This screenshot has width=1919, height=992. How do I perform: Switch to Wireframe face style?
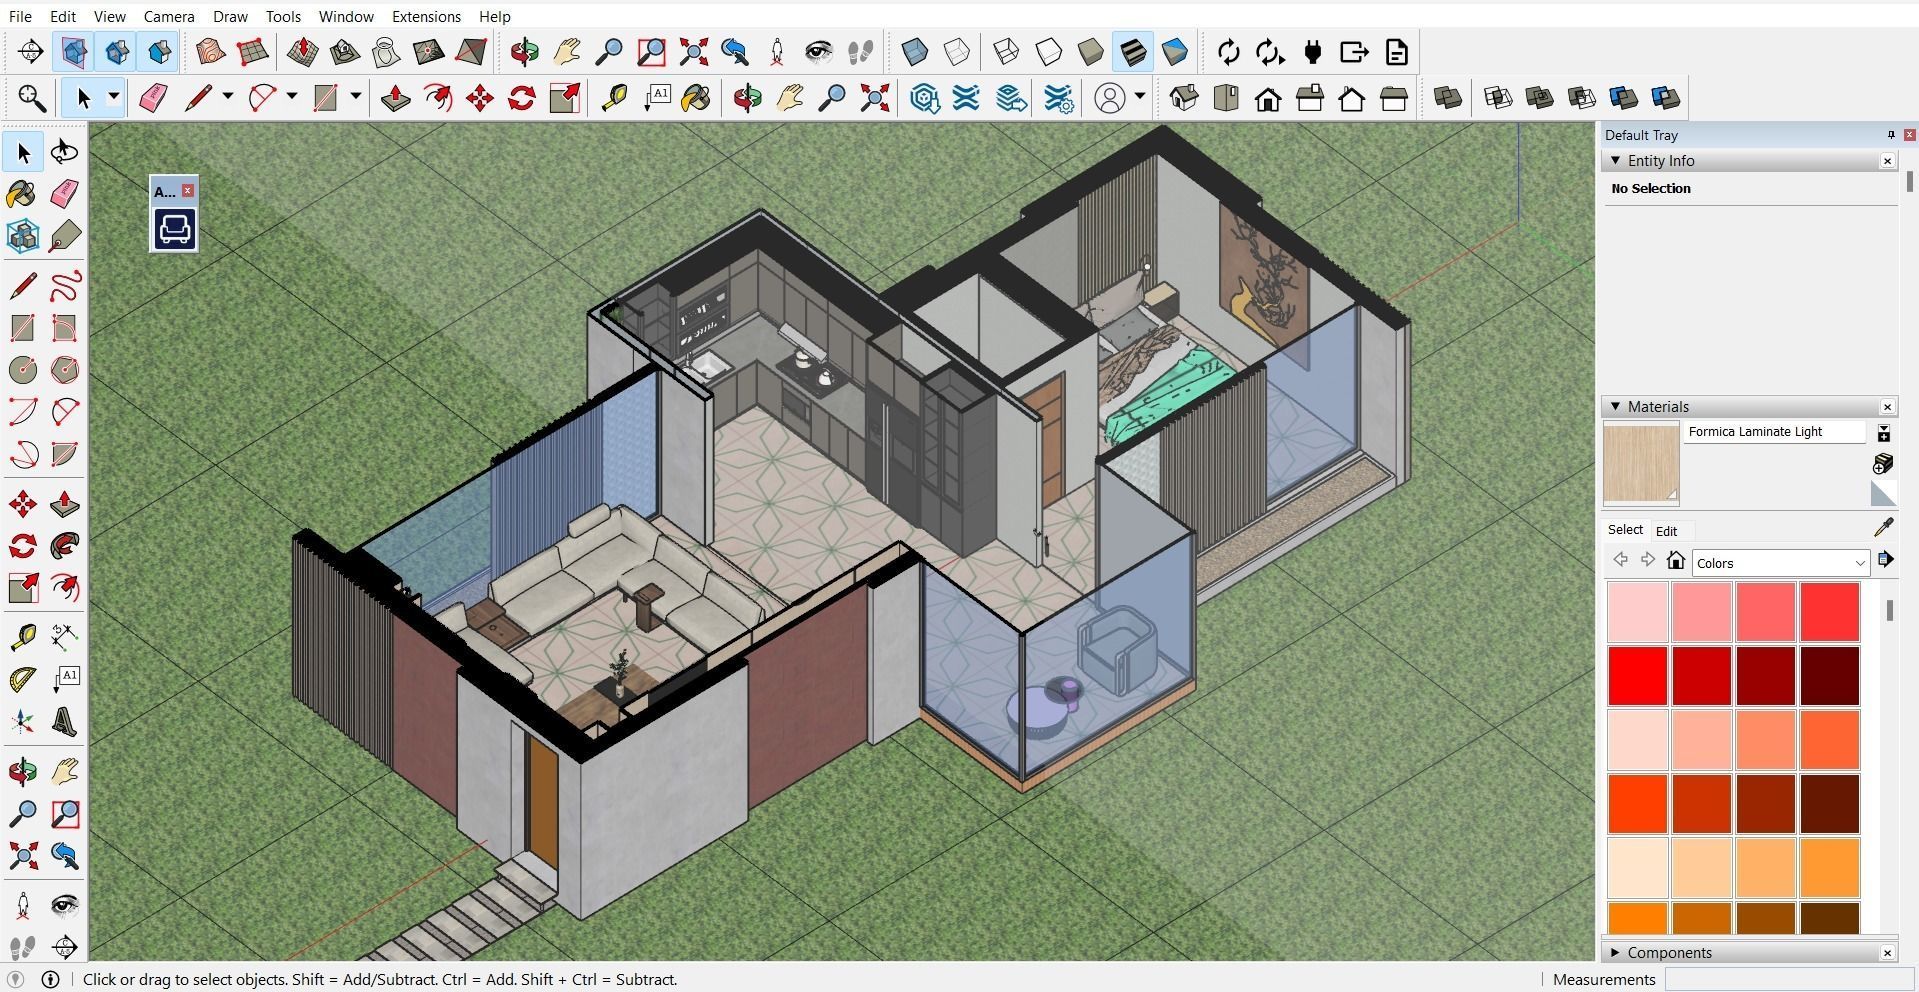tap(1006, 52)
